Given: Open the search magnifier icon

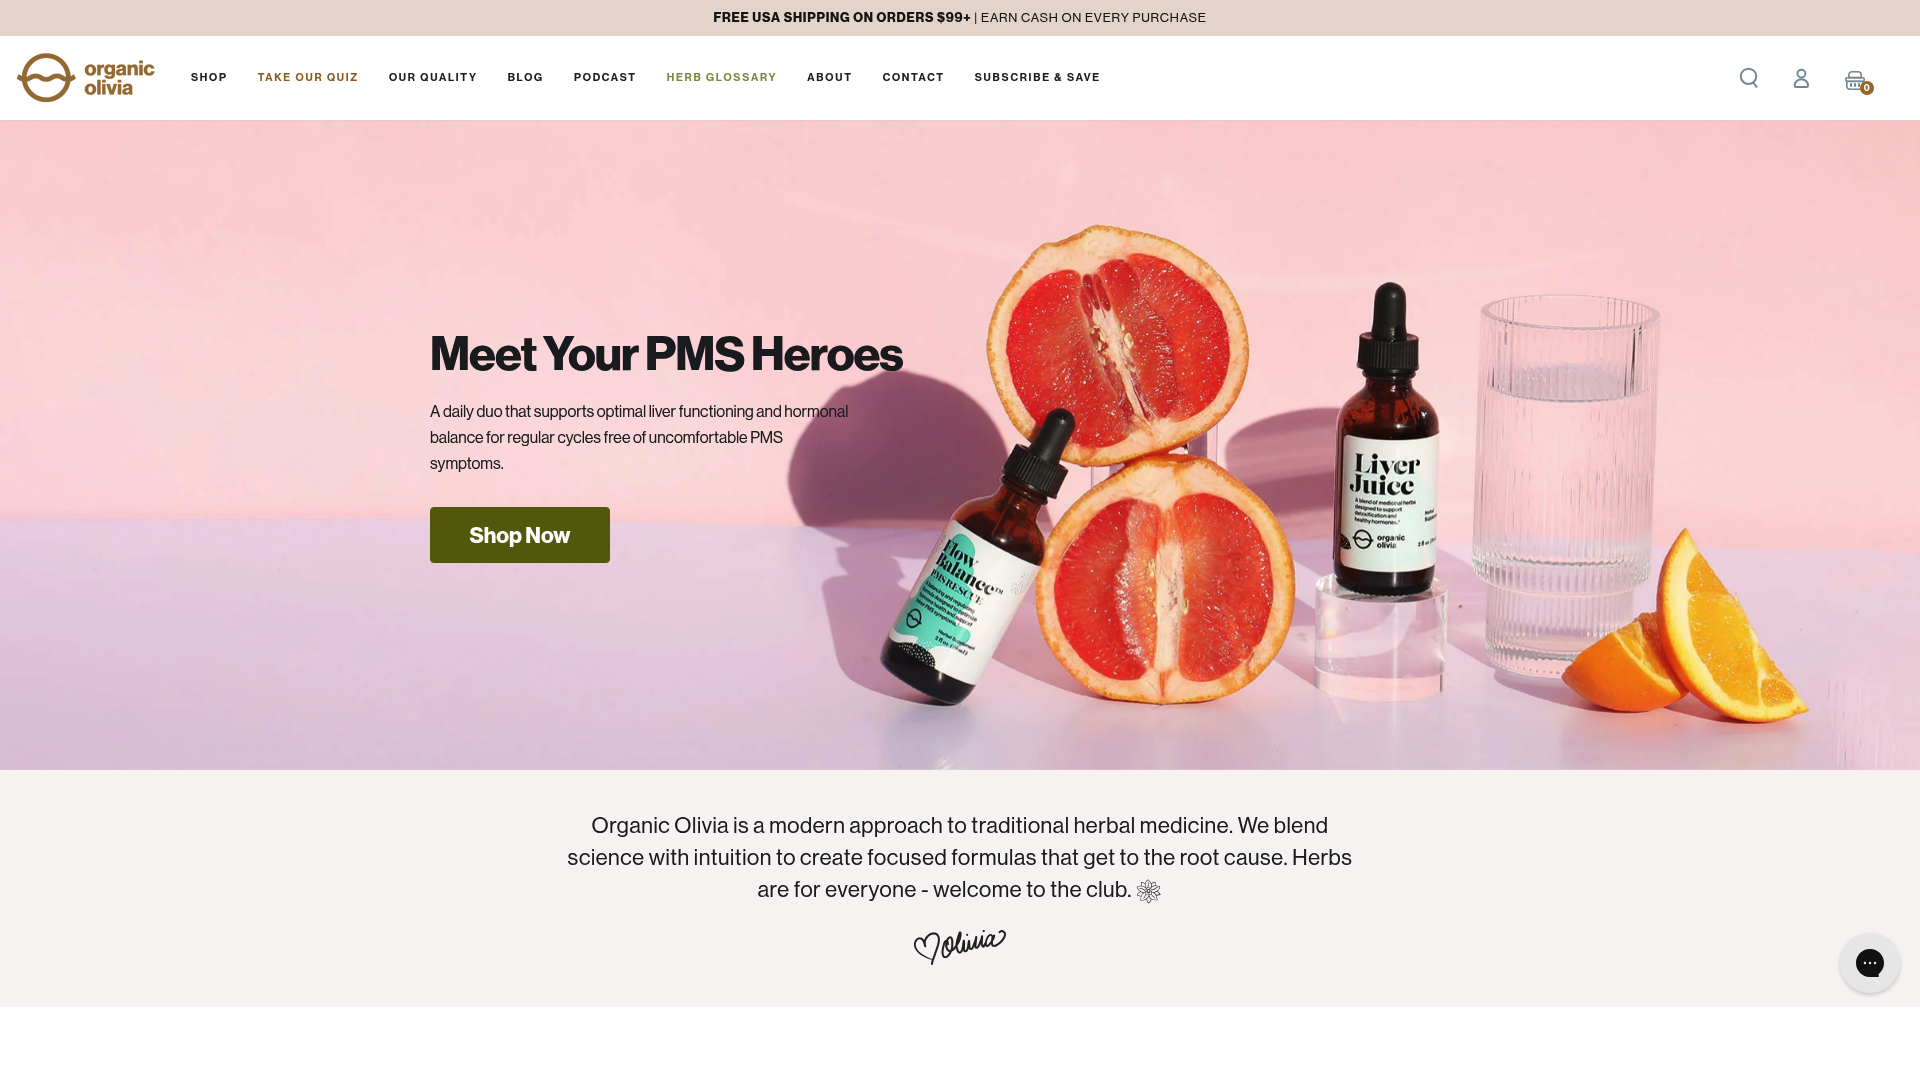Looking at the screenshot, I should click(1748, 78).
